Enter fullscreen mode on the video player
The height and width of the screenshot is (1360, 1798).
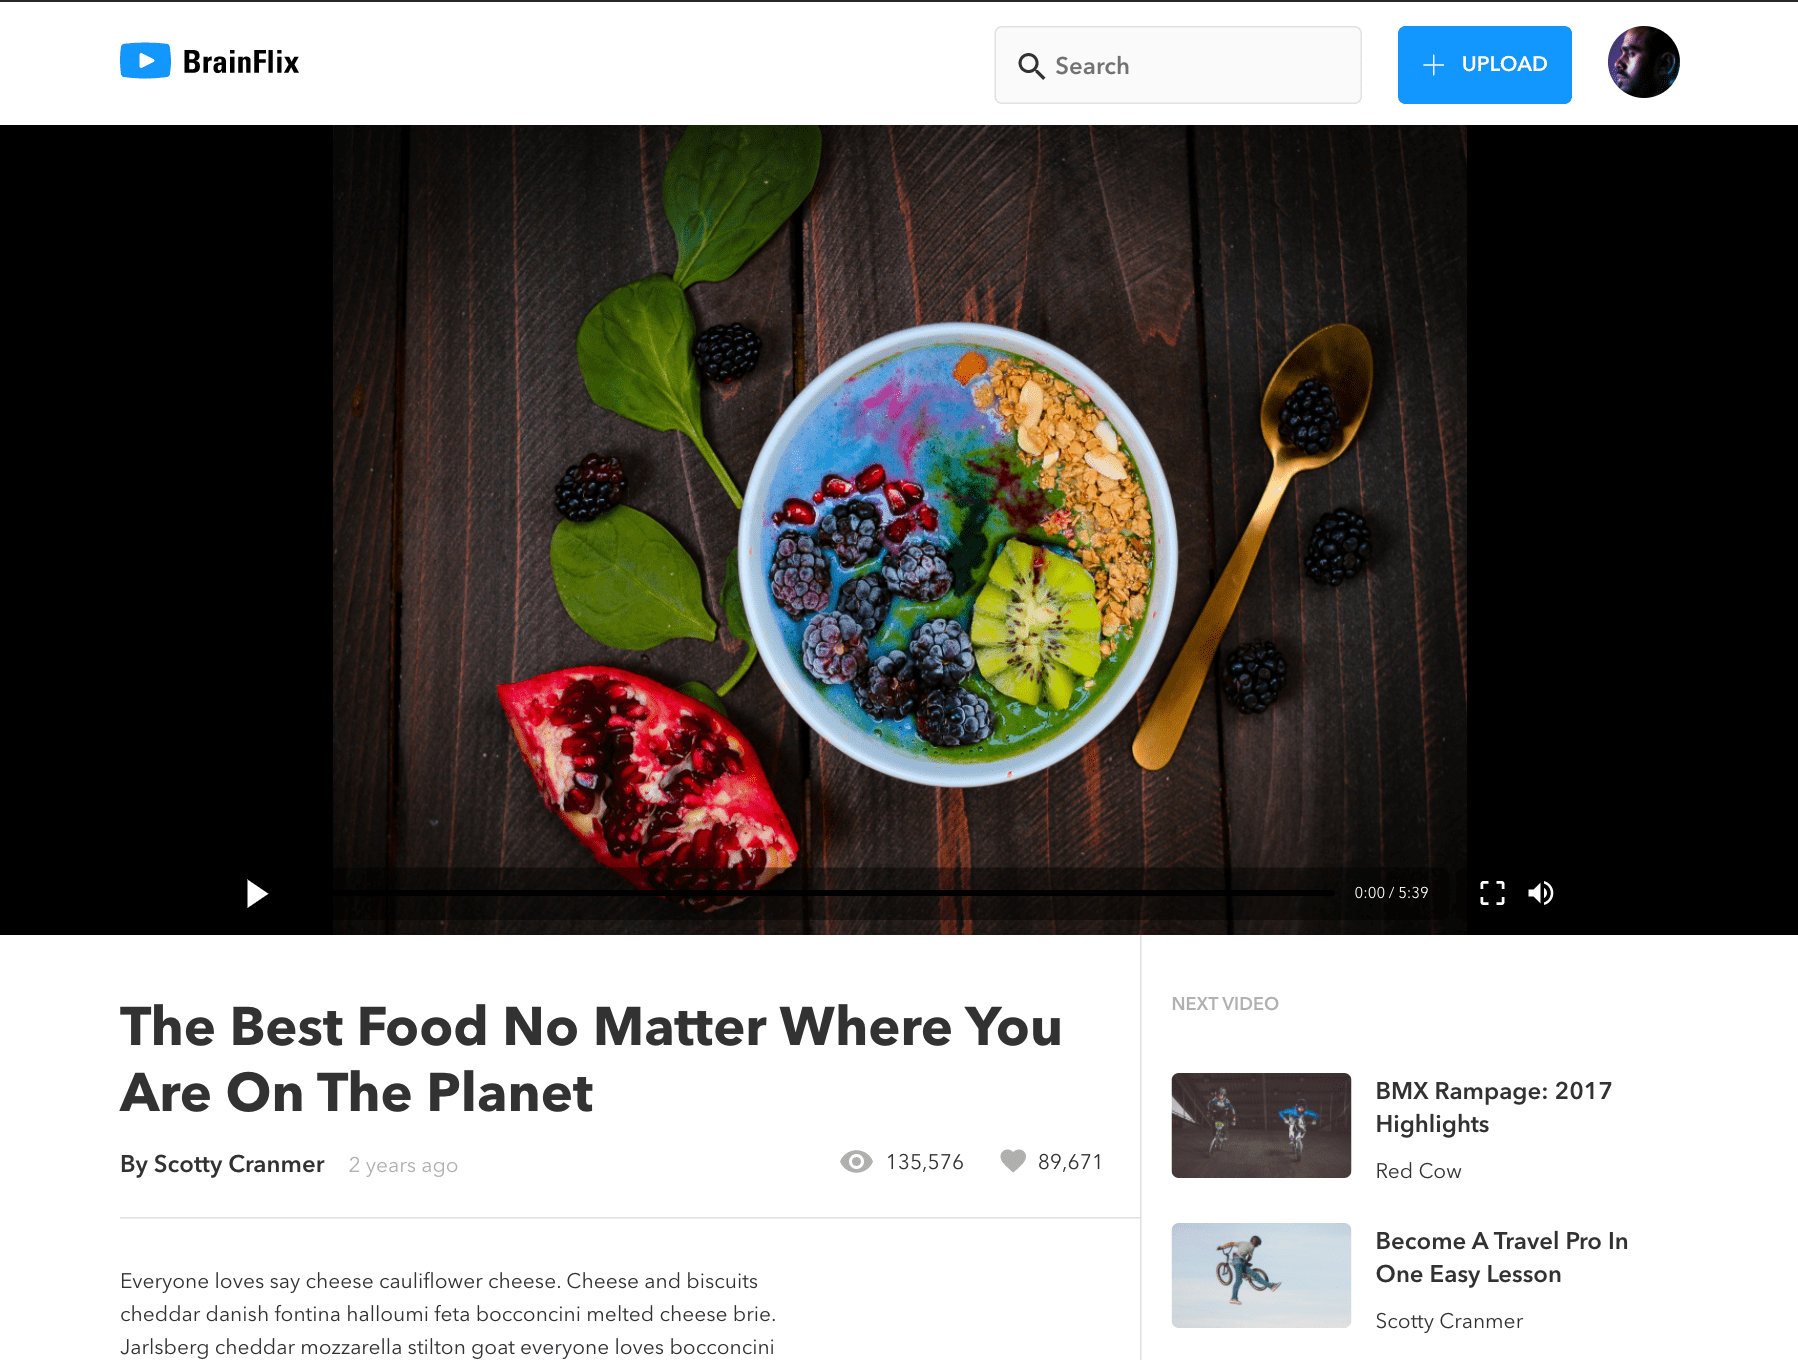1492,893
